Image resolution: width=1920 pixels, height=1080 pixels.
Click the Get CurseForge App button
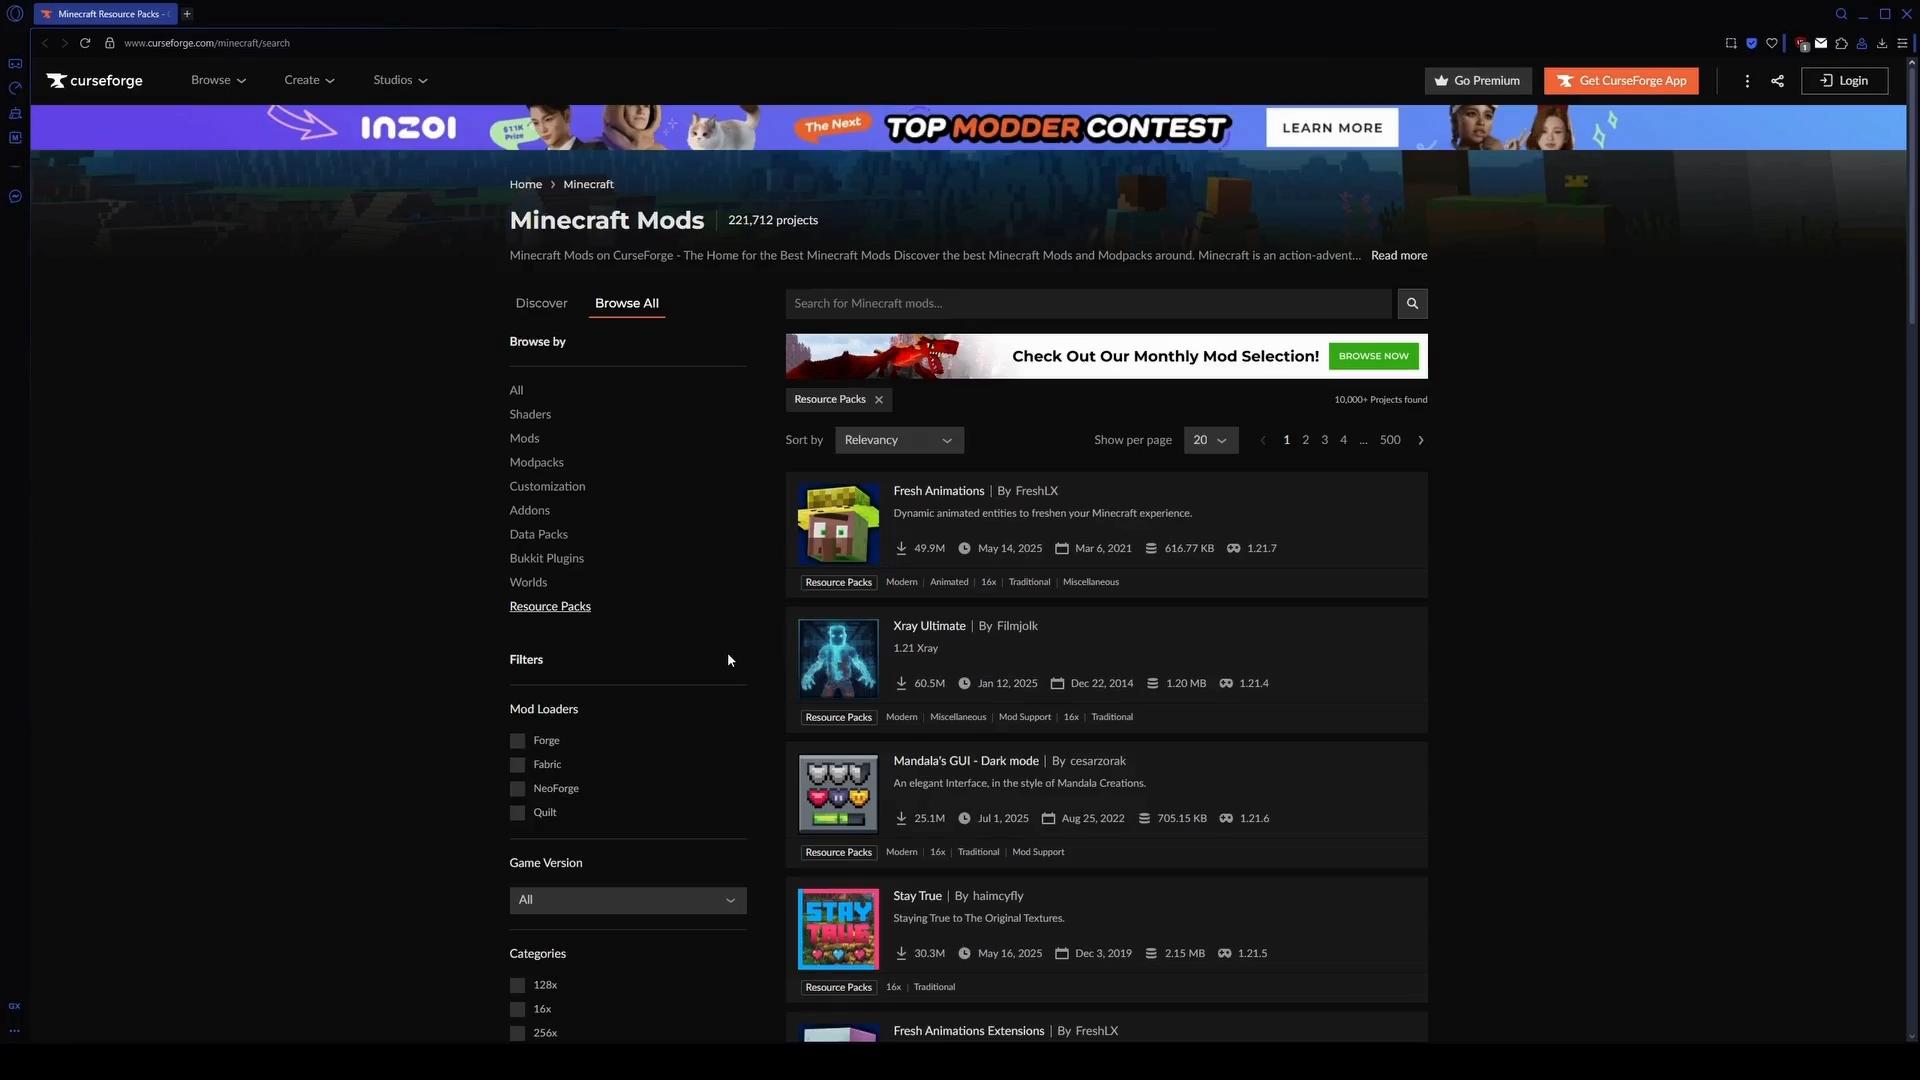(x=1620, y=81)
